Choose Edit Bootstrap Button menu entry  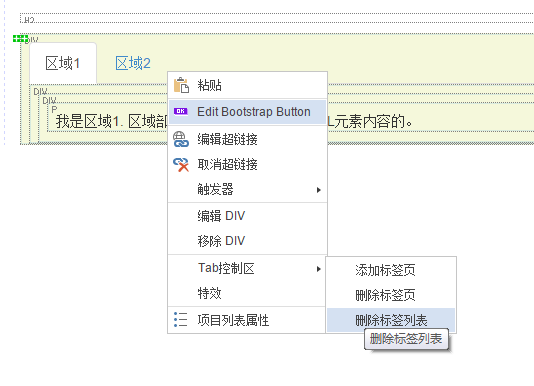(x=248, y=112)
